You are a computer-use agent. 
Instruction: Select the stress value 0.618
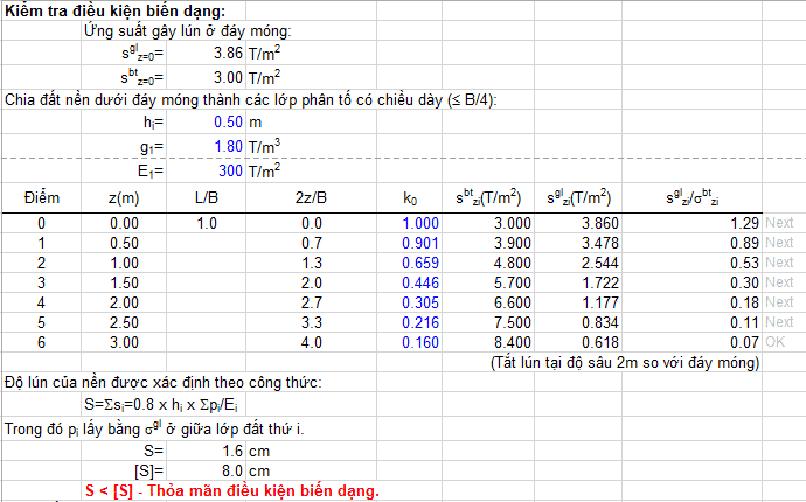[x=600, y=343]
